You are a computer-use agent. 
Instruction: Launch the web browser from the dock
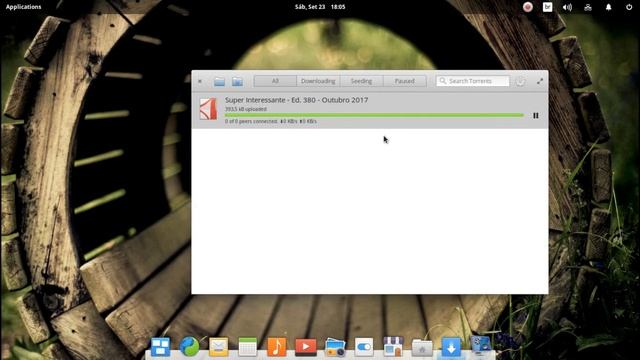click(x=189, y=347)
